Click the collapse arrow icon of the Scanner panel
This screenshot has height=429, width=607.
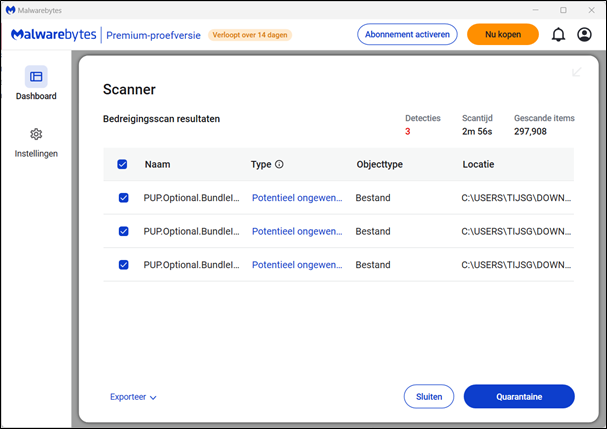click(577, 72)
